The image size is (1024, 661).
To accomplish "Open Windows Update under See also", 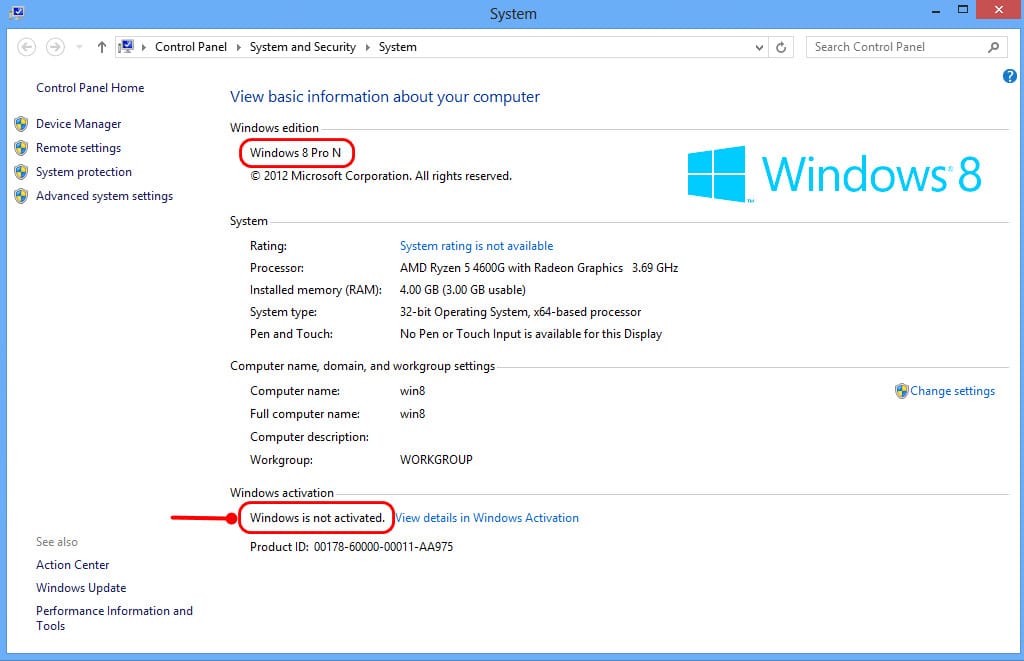I will tap(81, 588).
